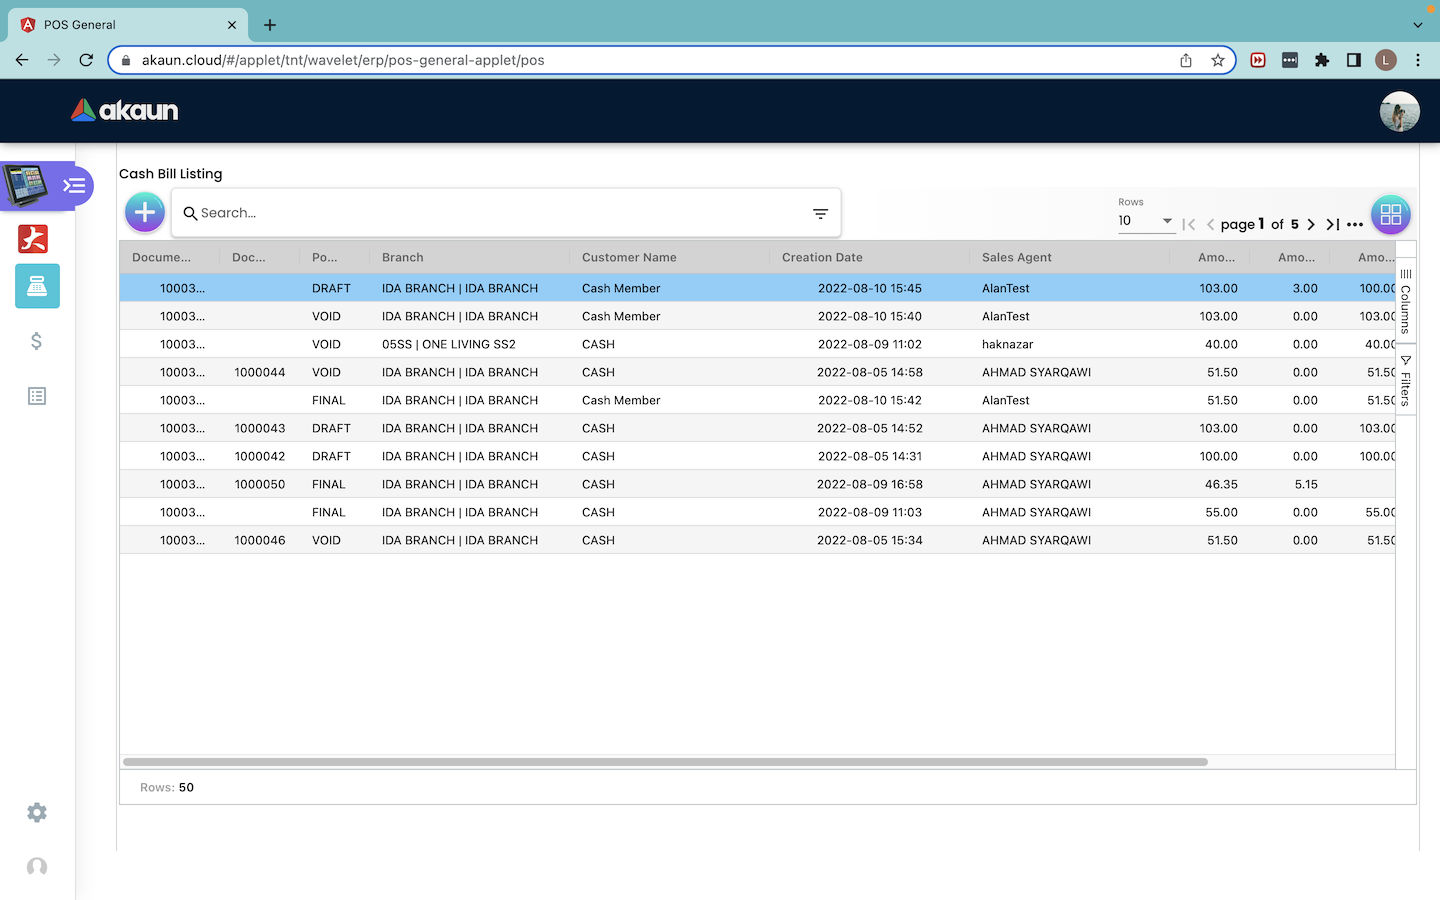This screenshot has height=900, width=1440.
Task: Click the blue plus create button
Action: coord(145,212)
